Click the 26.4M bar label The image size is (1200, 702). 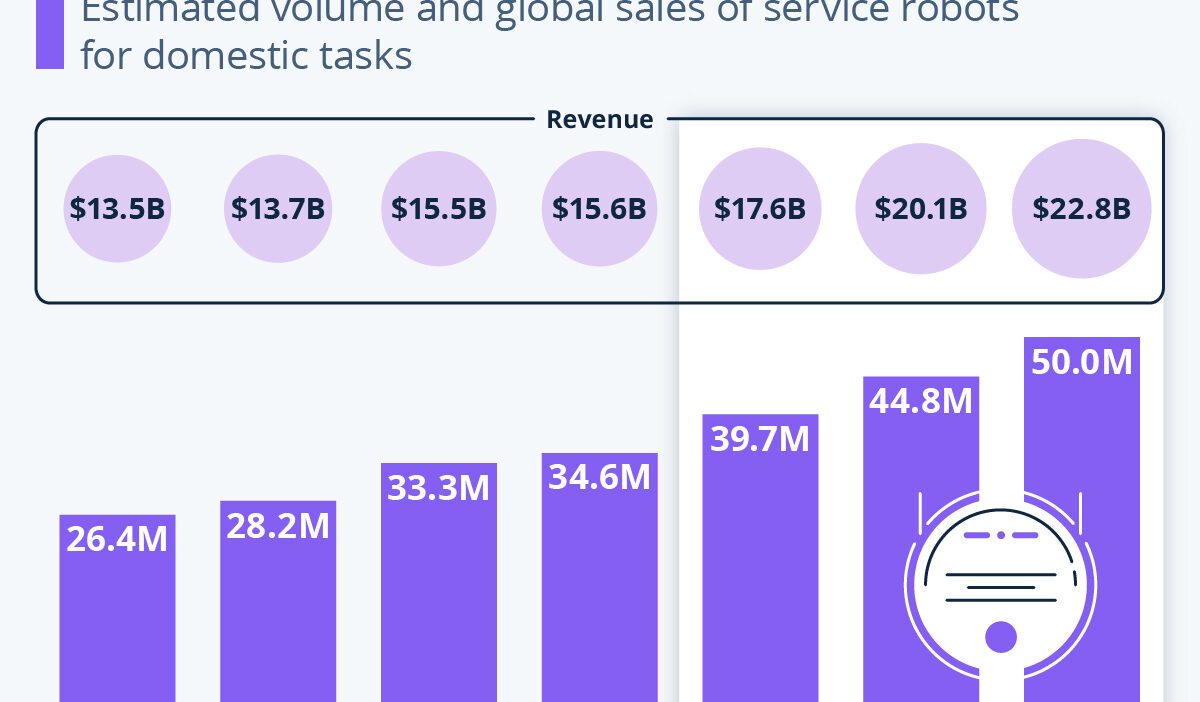click(x=117, y=539)
